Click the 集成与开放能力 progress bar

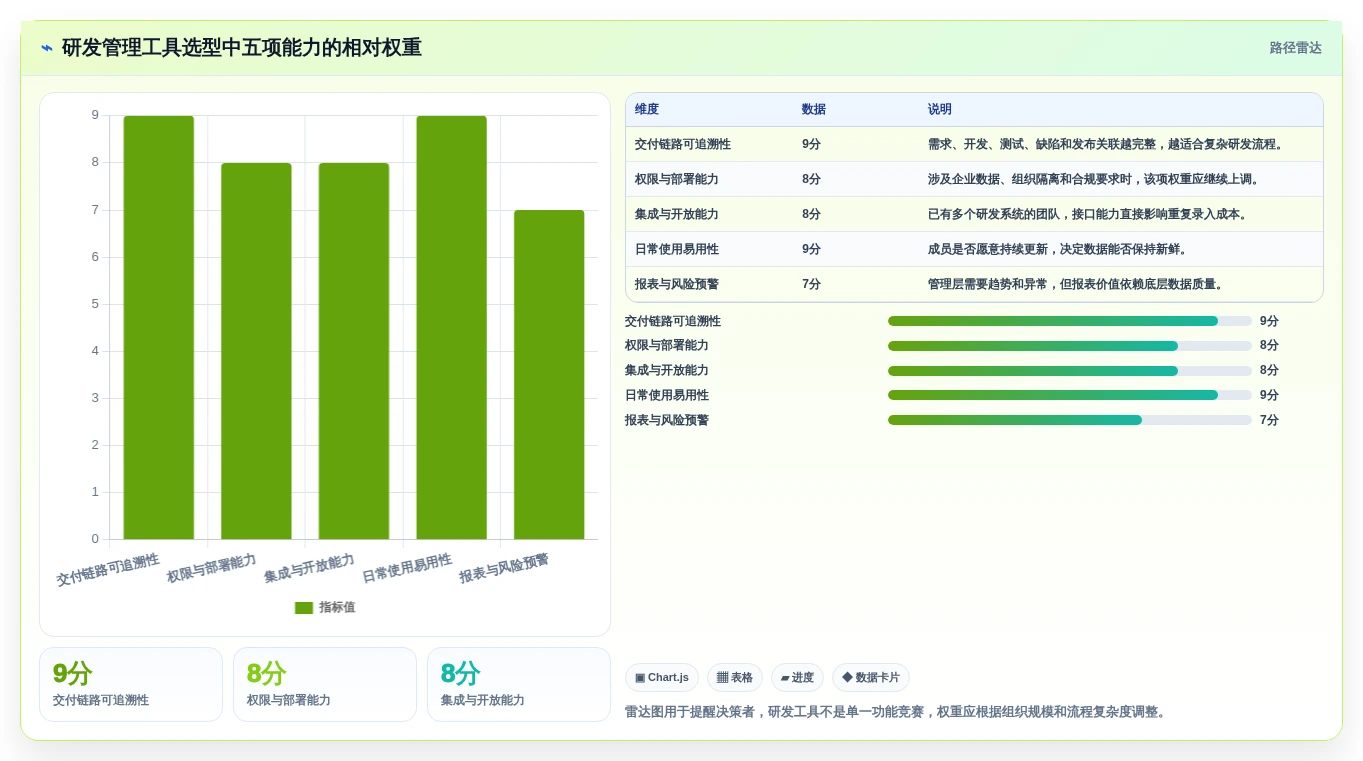pos(1070,371)
